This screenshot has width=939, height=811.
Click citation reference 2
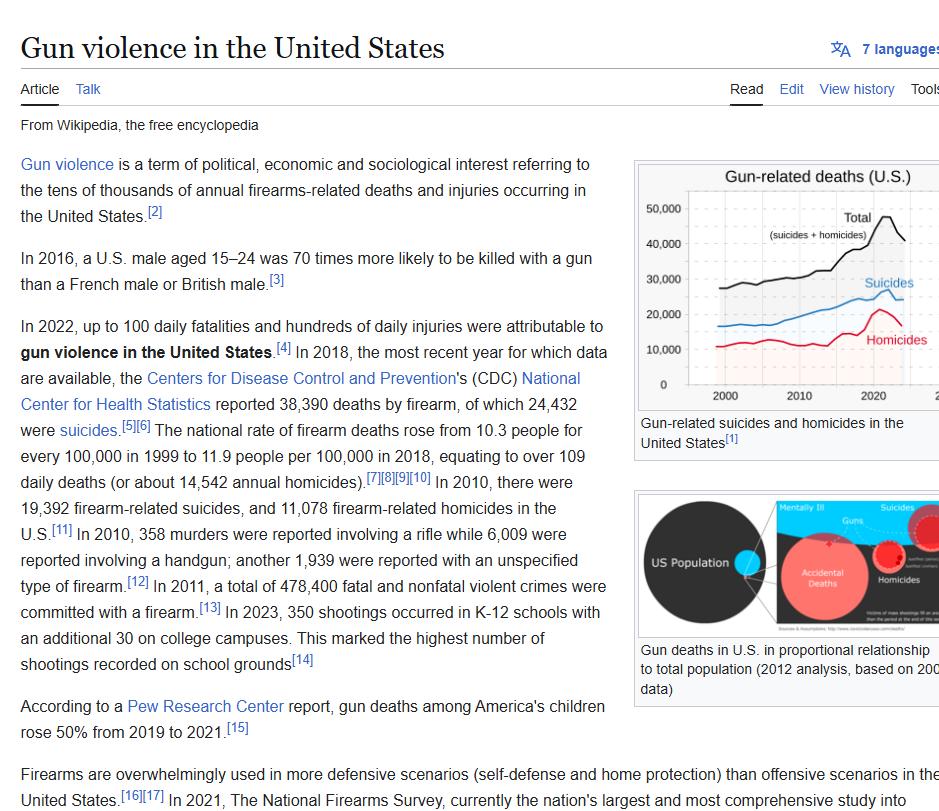[155, 212]
